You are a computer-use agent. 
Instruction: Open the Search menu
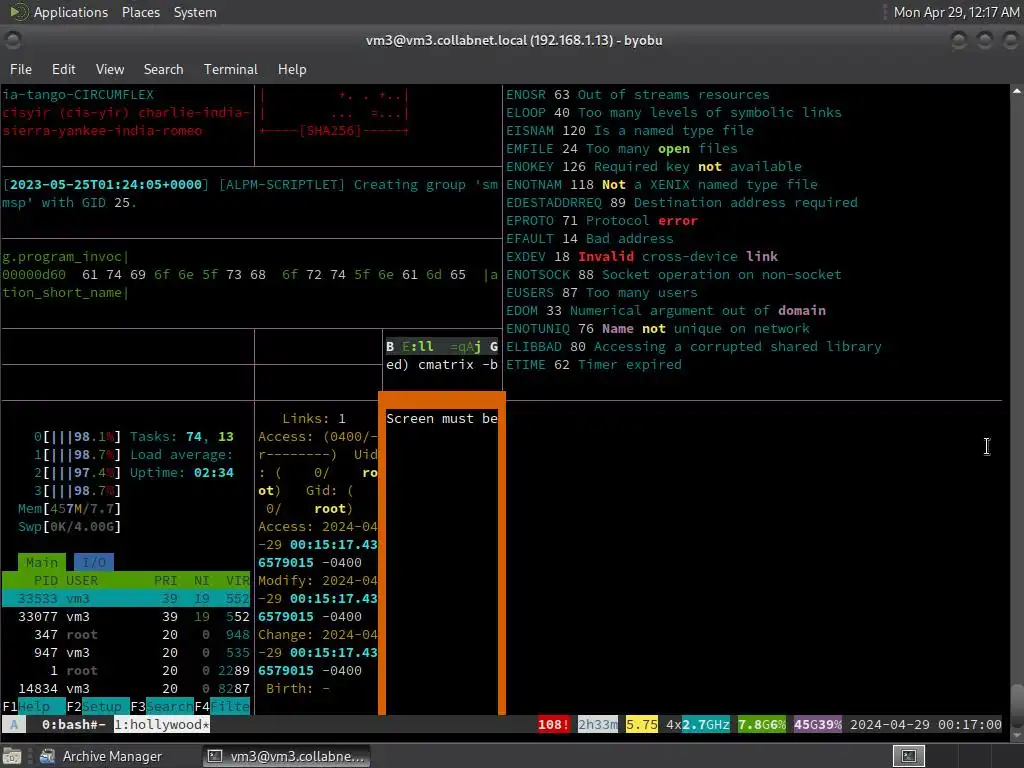(x=163, y=69)
